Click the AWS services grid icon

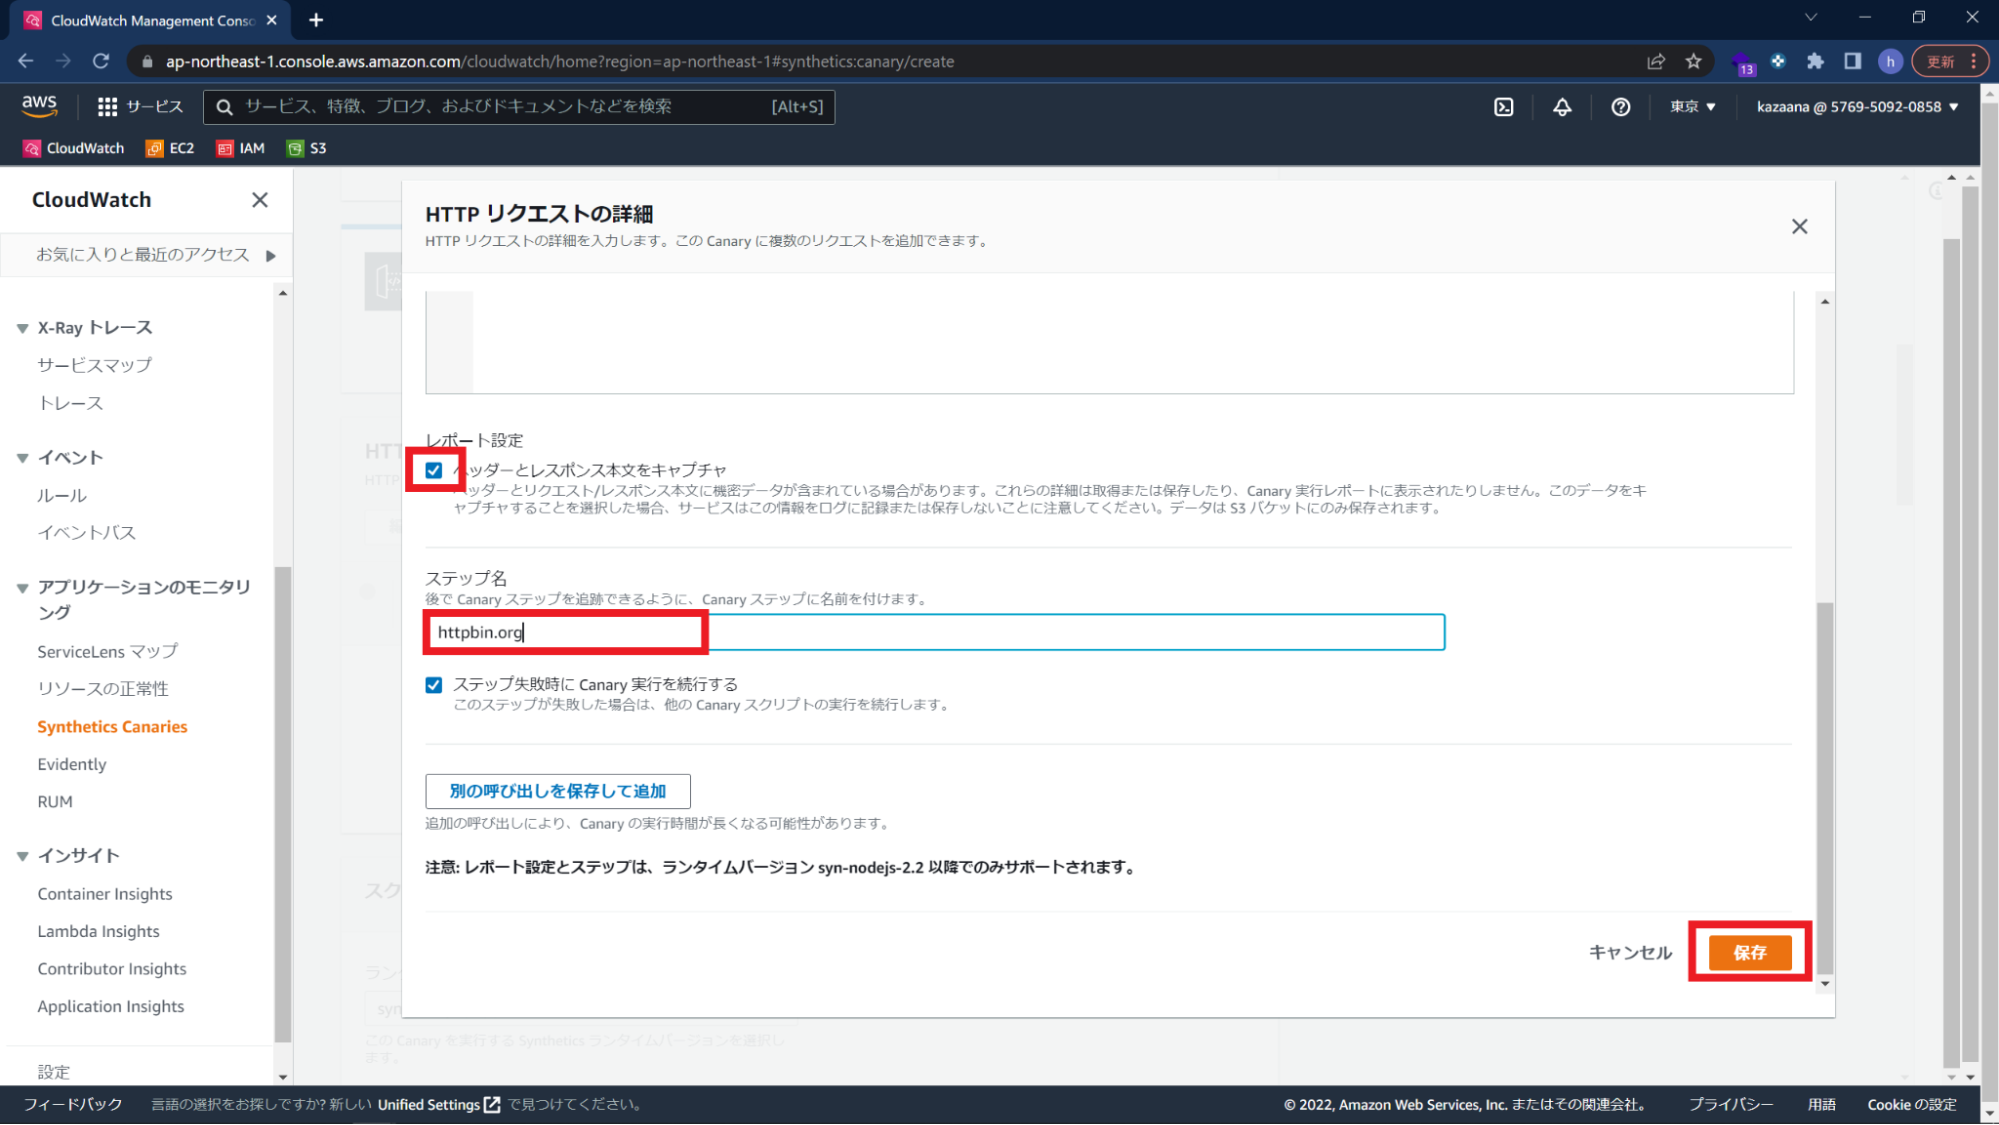107,106
